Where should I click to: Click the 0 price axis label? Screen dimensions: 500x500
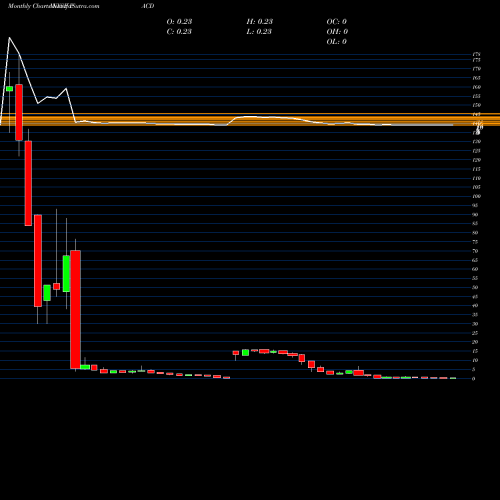474,379
